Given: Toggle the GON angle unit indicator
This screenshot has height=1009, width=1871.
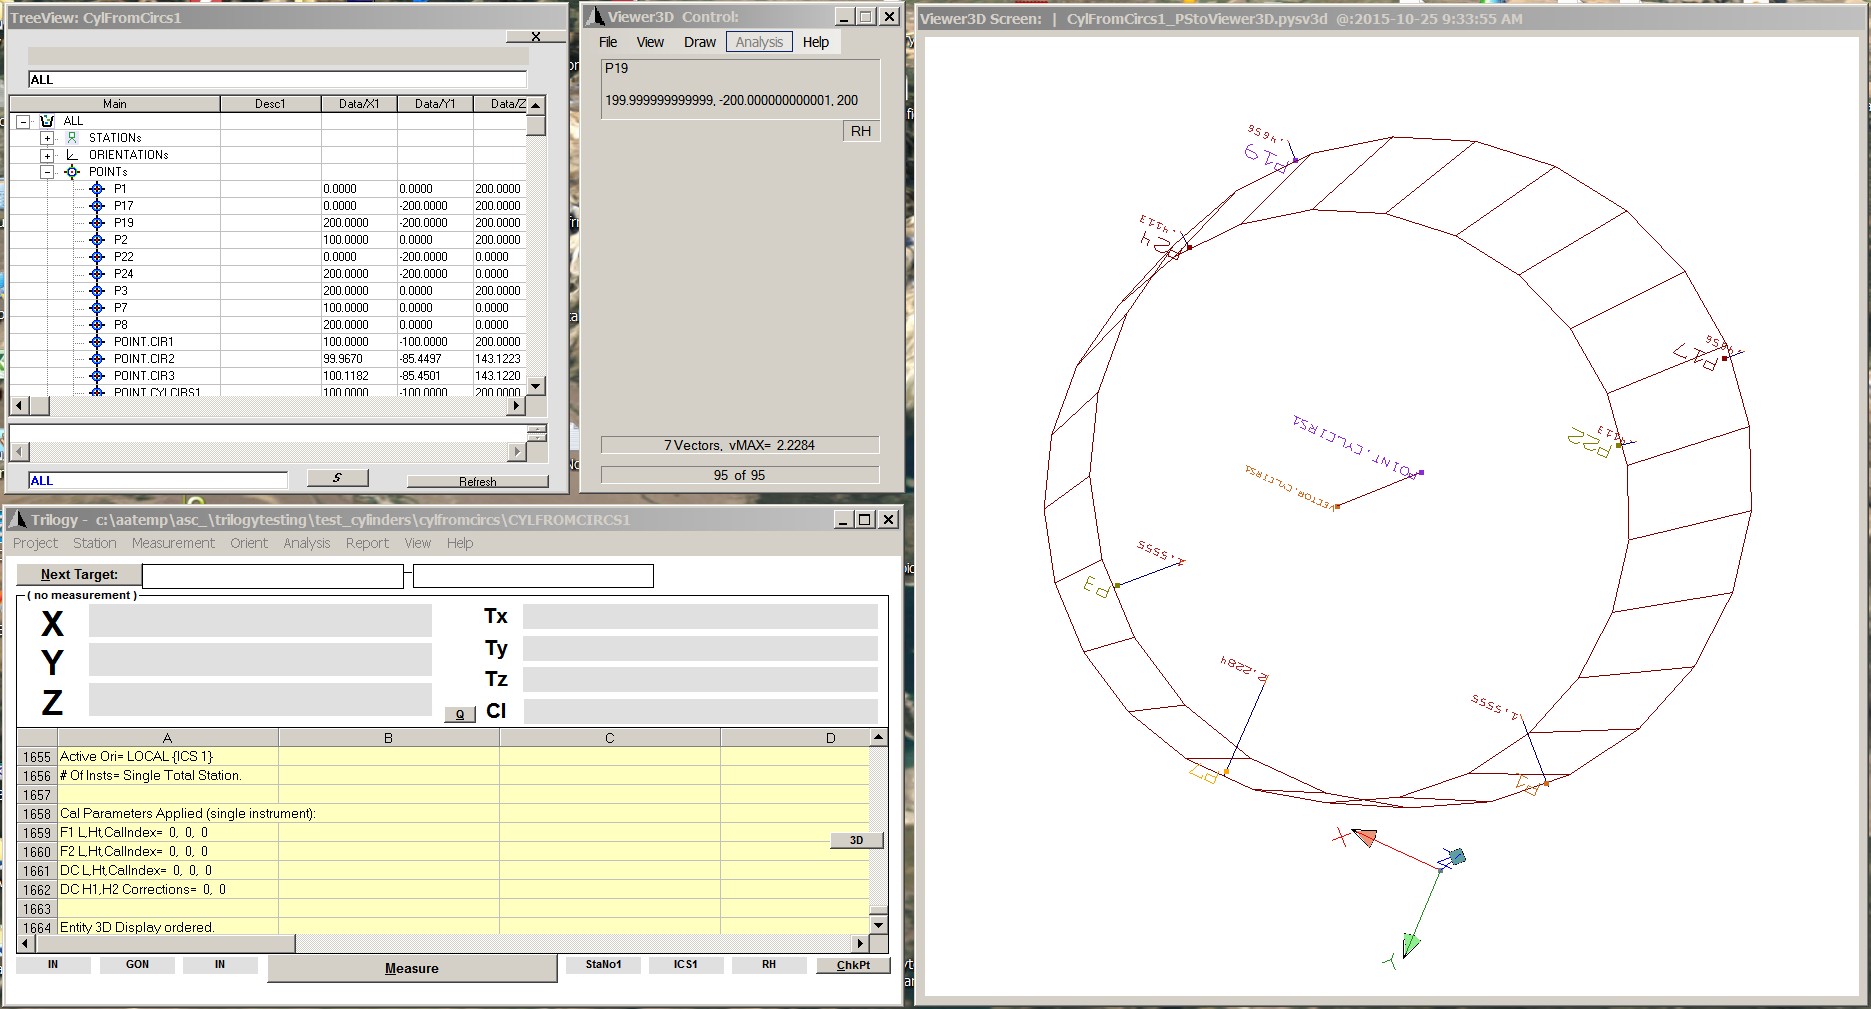Looking at the screenshot, I should pos(137,965).
